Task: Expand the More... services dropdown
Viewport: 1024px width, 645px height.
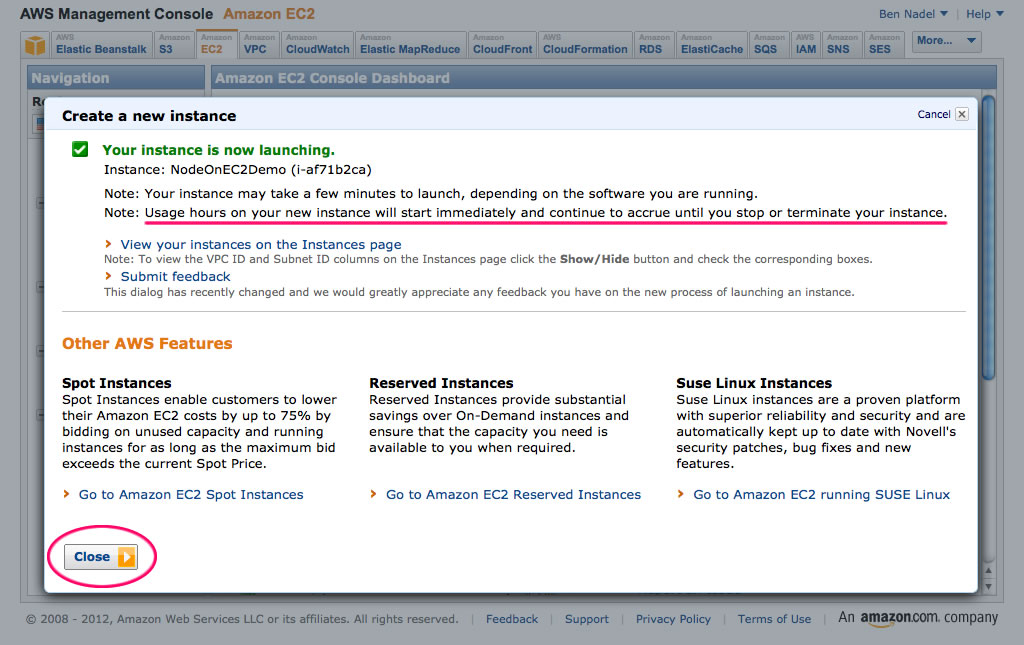Action: tap(946, 41)
